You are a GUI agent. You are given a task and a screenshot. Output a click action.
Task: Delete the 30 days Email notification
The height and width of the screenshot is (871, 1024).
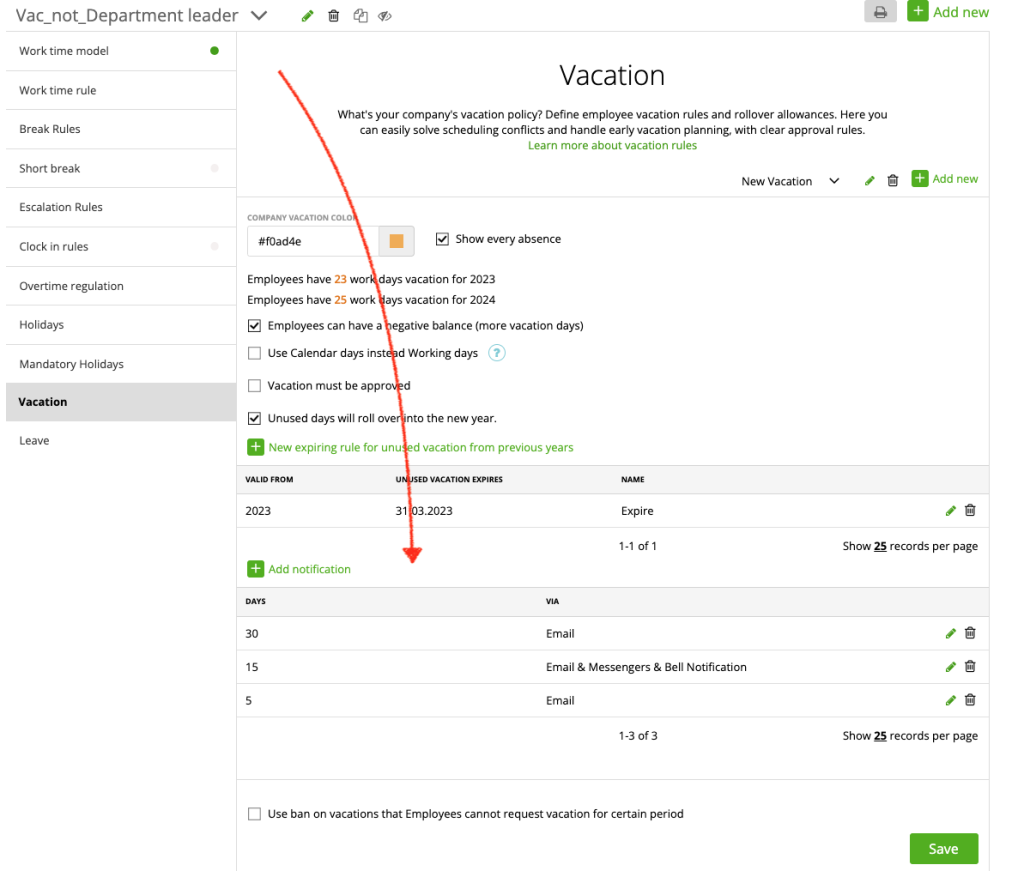970,633
